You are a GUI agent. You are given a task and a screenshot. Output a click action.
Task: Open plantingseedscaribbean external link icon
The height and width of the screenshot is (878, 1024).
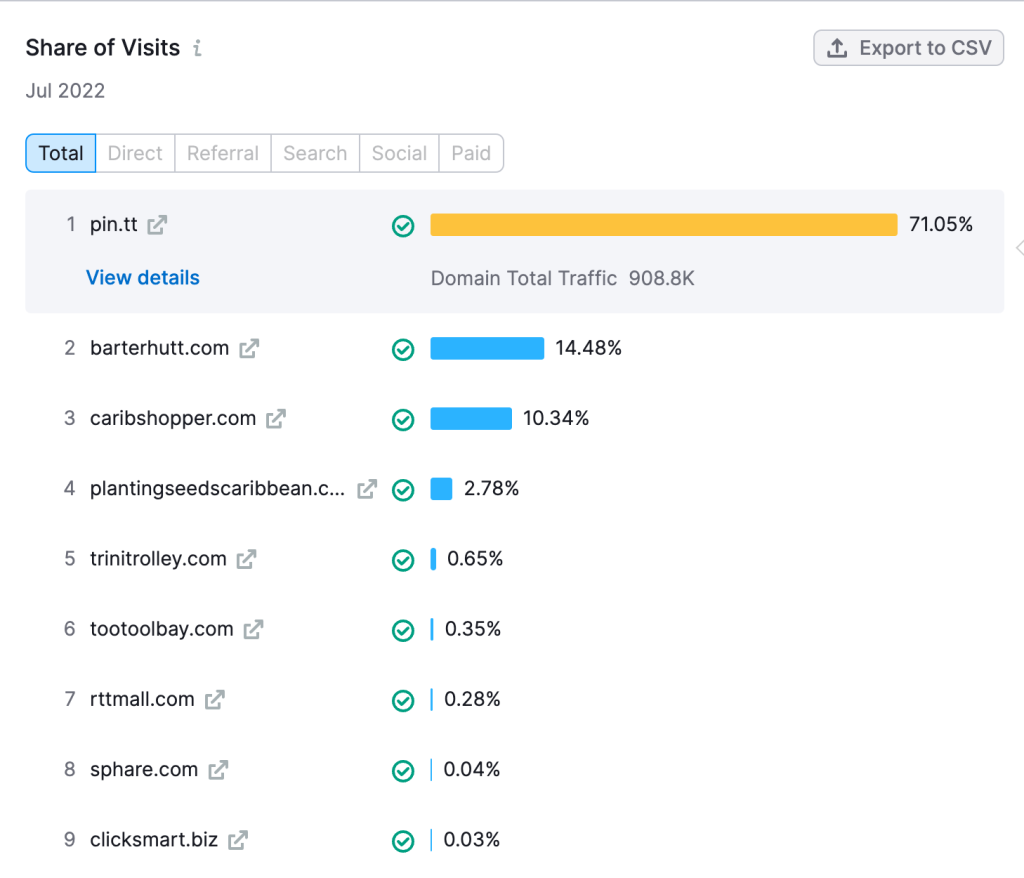pos(367,489)
